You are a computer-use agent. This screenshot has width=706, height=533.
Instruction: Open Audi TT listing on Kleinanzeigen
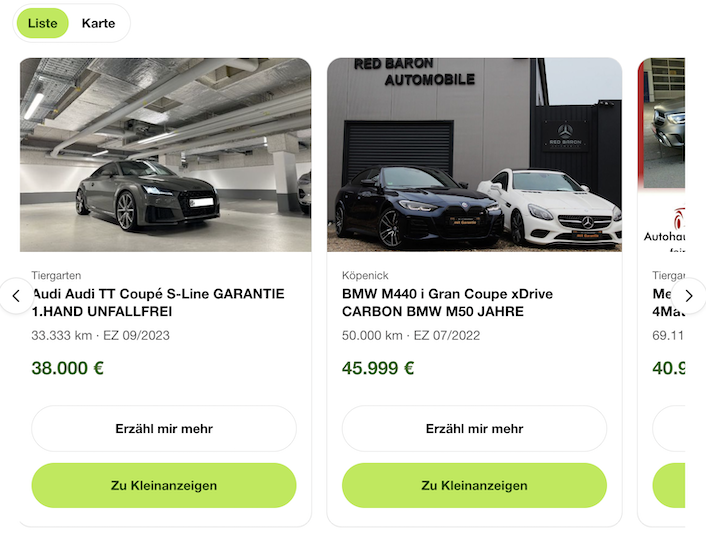click(x=164, y=486)
